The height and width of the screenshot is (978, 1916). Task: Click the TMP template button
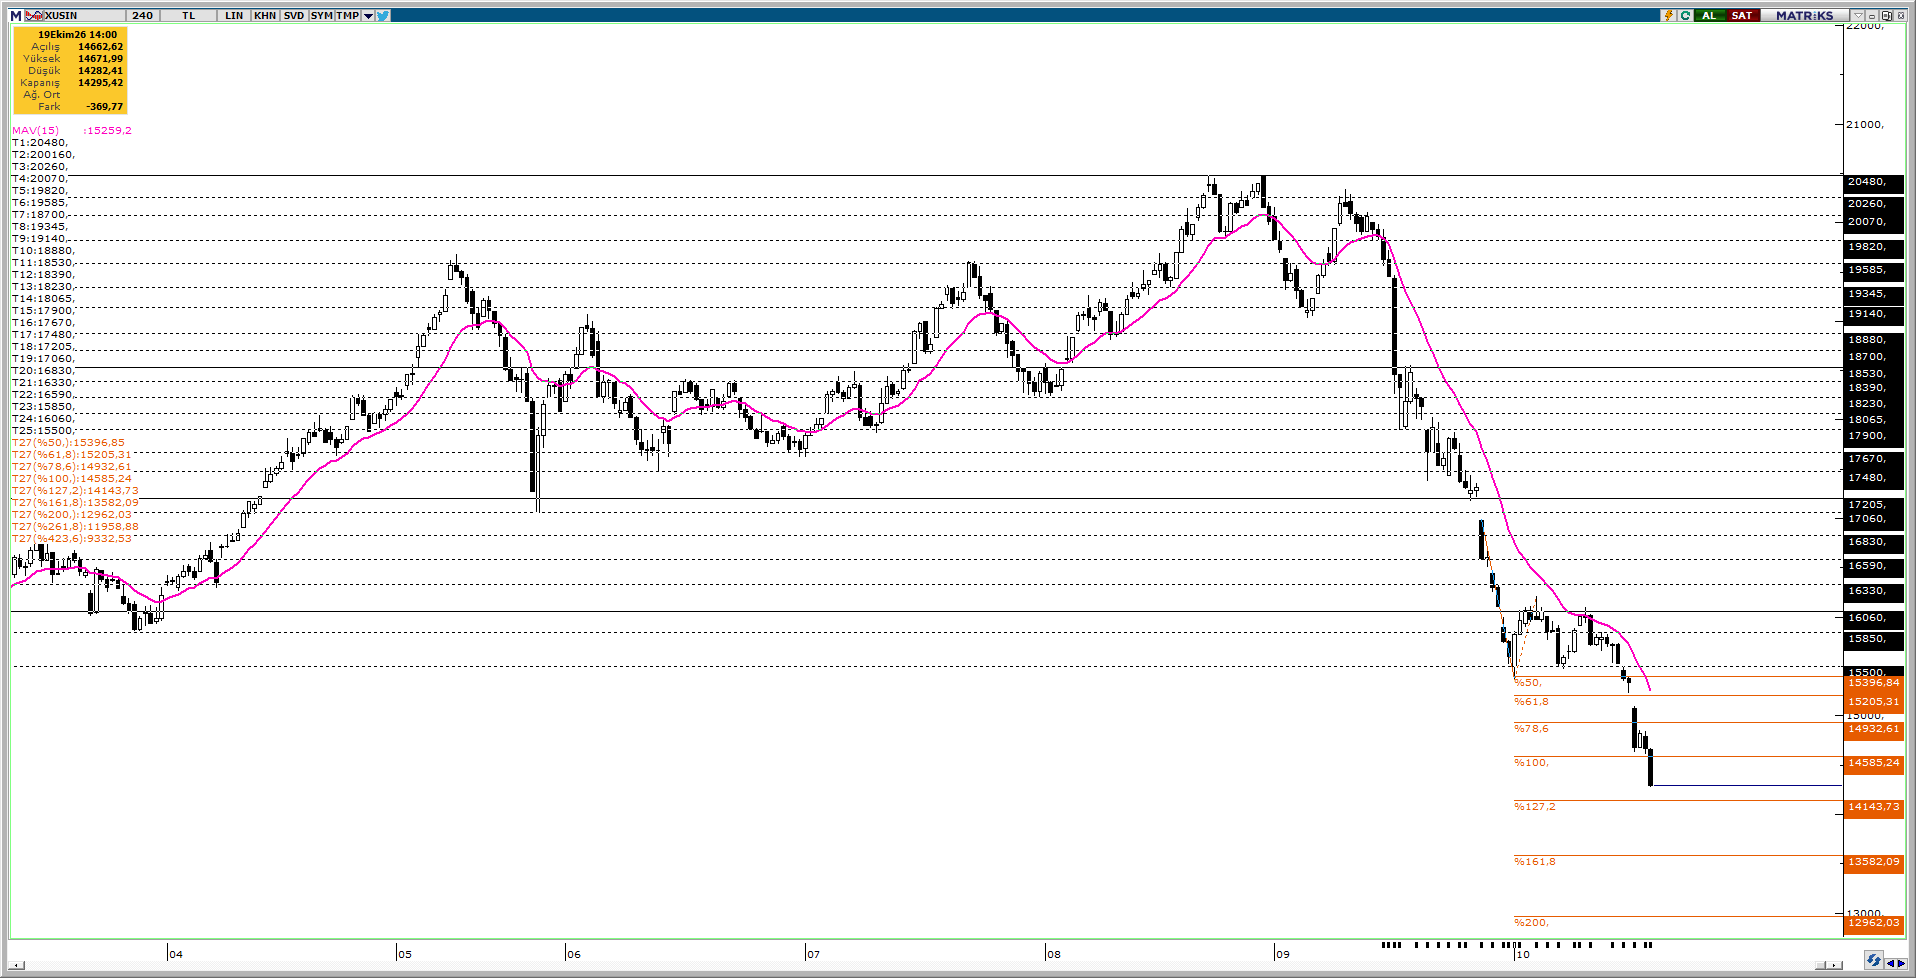tap(348, 15)
